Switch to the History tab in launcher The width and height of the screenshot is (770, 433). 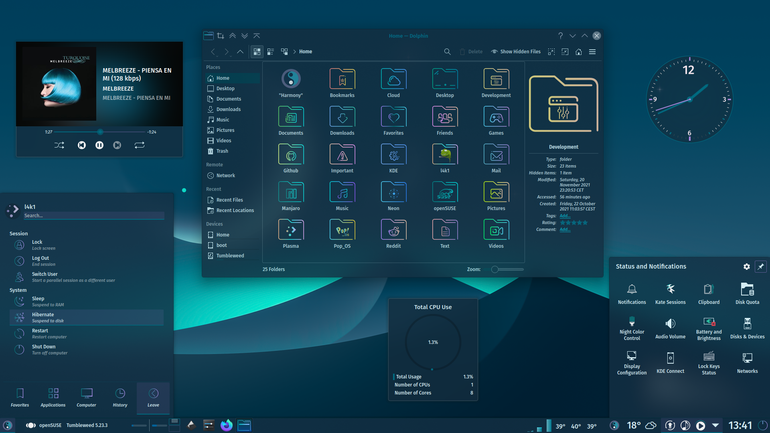tap(120, 397)
